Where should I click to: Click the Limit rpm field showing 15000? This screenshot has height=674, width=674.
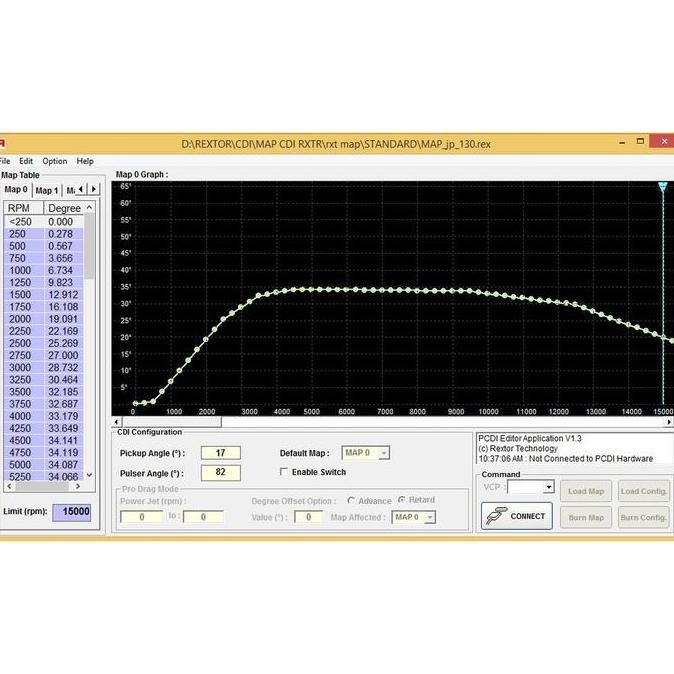pyautogui.click(x=72, y=512)
